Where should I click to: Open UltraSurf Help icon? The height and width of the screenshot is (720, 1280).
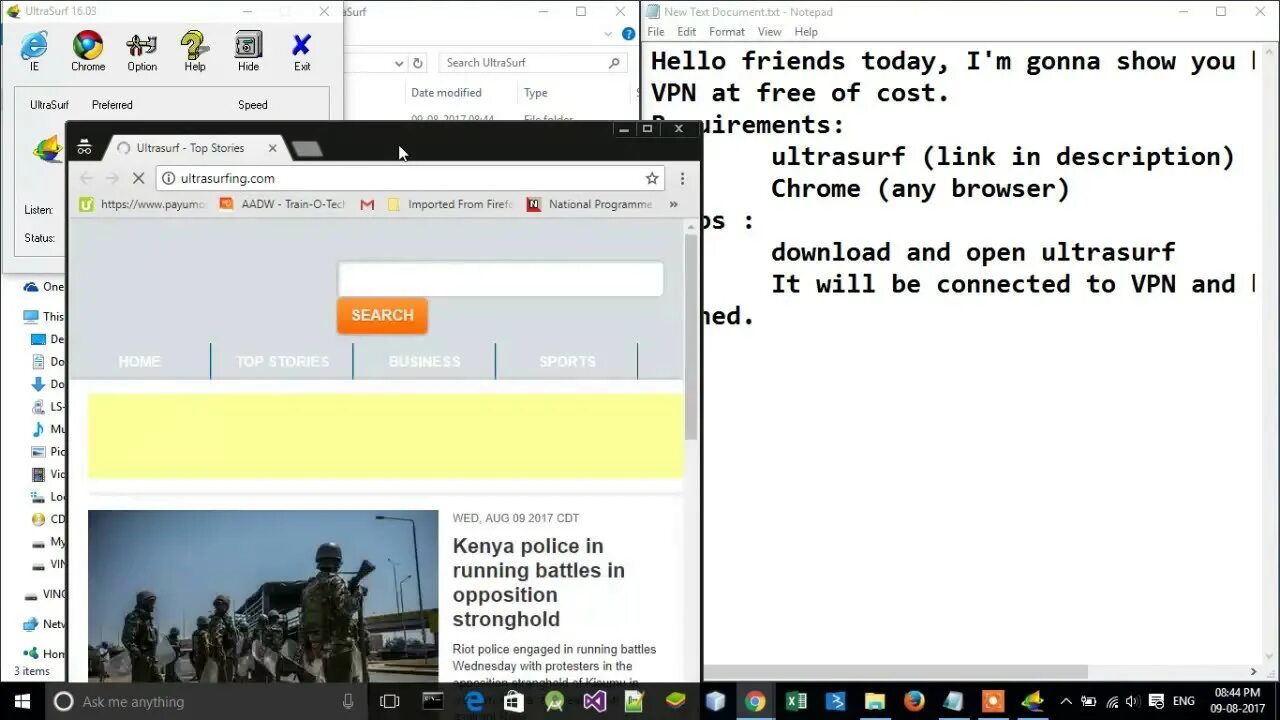[195, 51]
